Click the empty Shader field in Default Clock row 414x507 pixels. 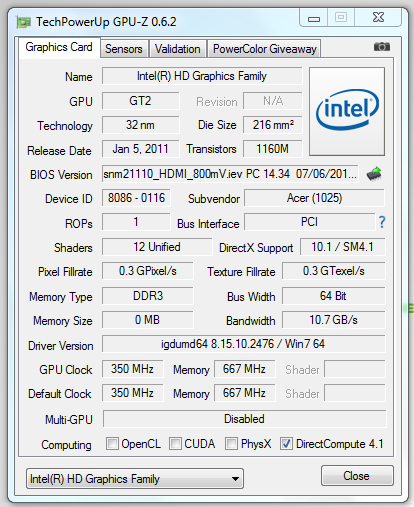click(355, 393)
